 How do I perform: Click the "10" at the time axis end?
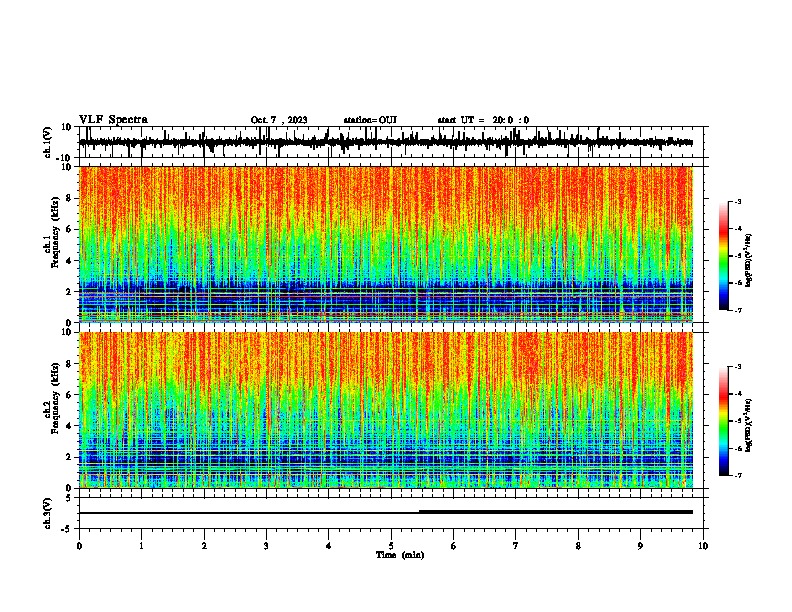[x=703, y=546]
